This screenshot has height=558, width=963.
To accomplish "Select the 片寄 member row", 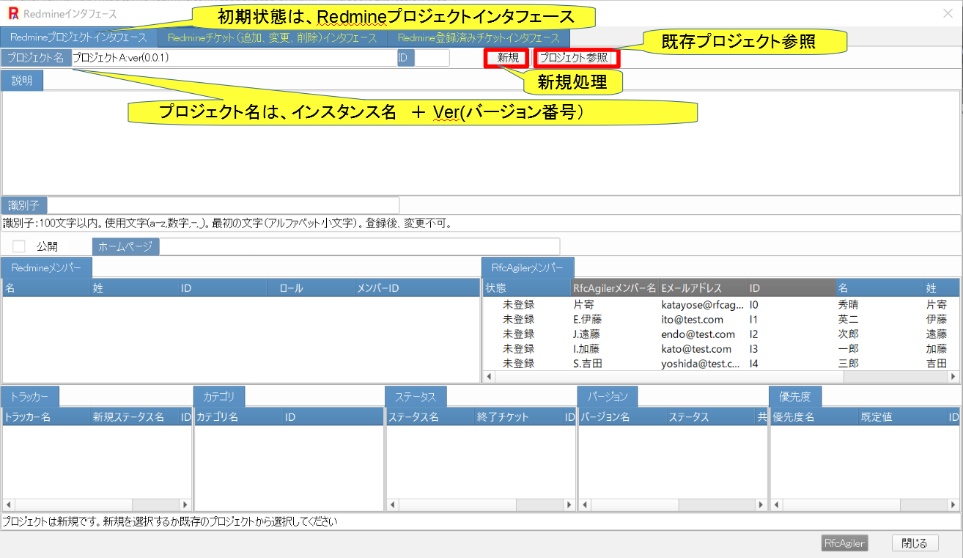I will point(719,304).
